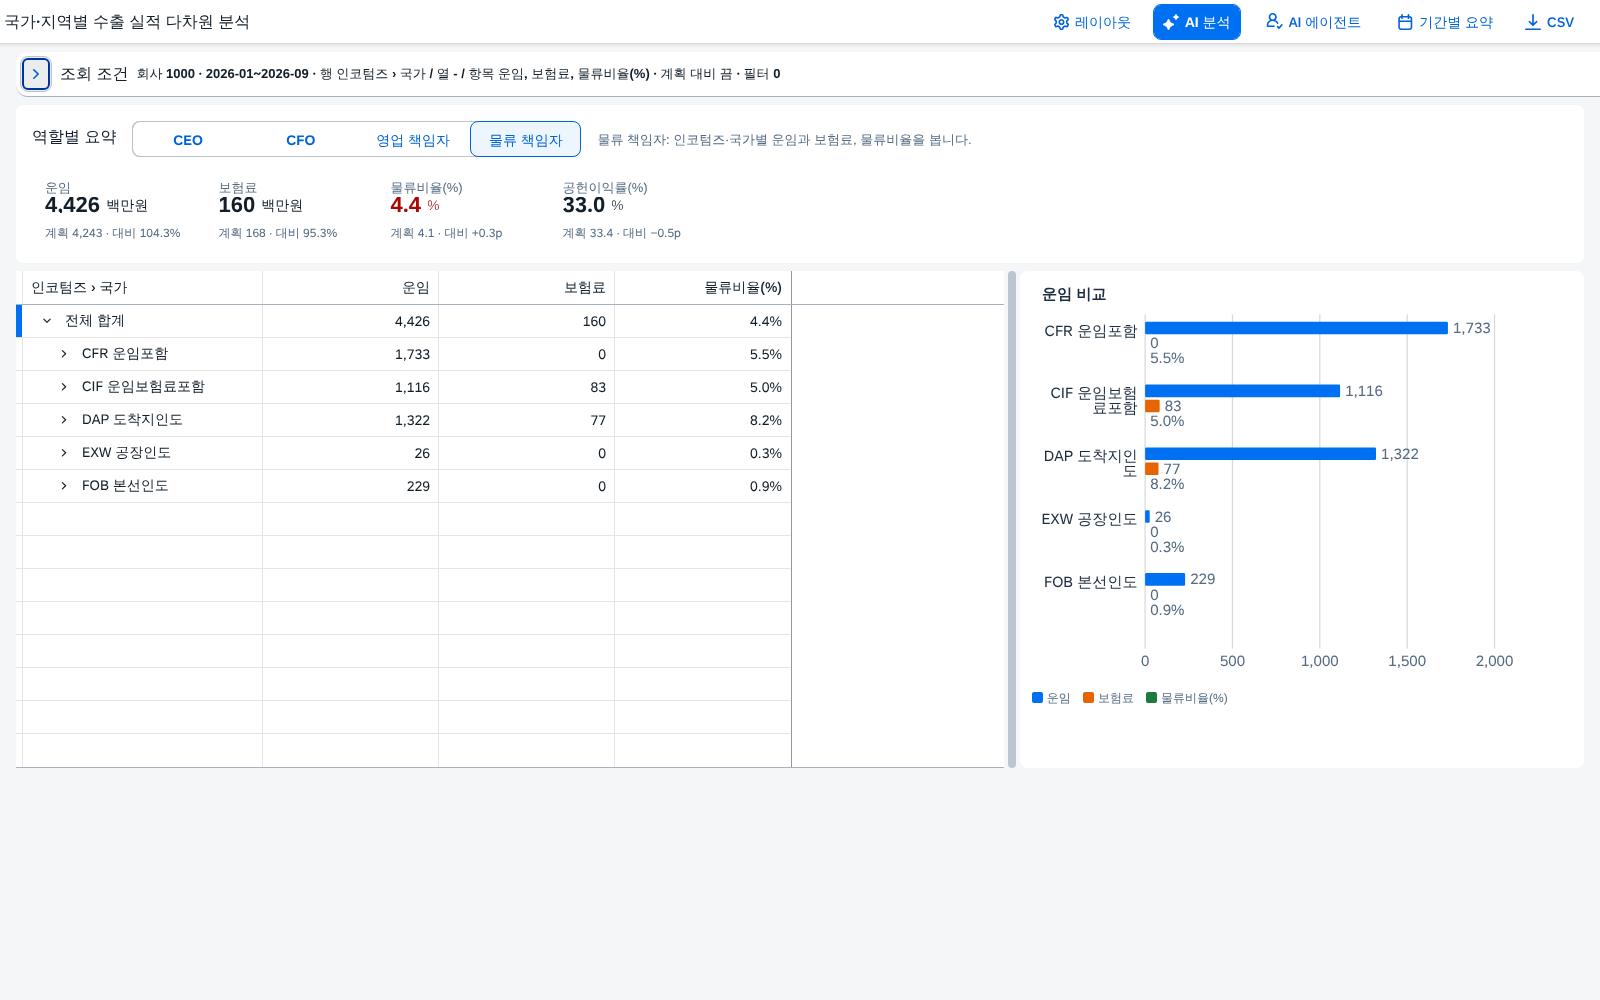This screenshot has width=1600, height=1000.
Task: Switch to the CEO role tab
Action: [188, 140]
